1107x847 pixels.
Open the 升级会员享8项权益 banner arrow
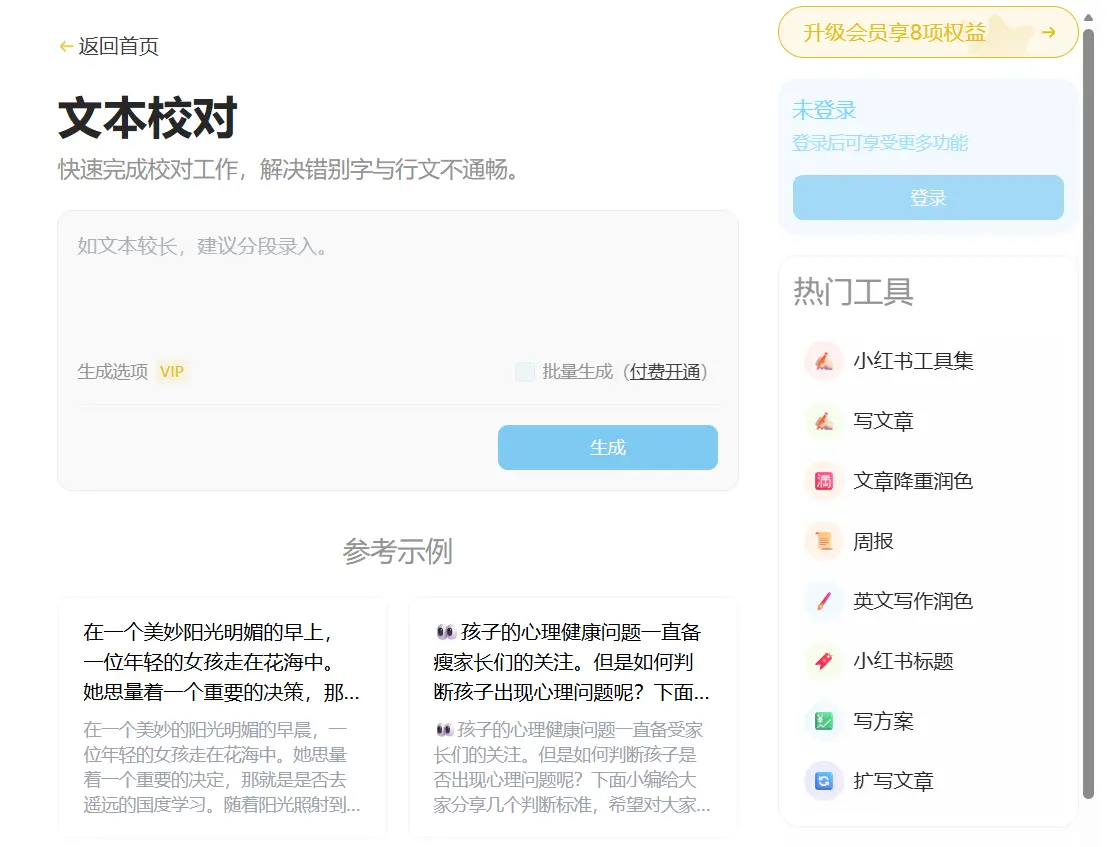(1048, 32)
